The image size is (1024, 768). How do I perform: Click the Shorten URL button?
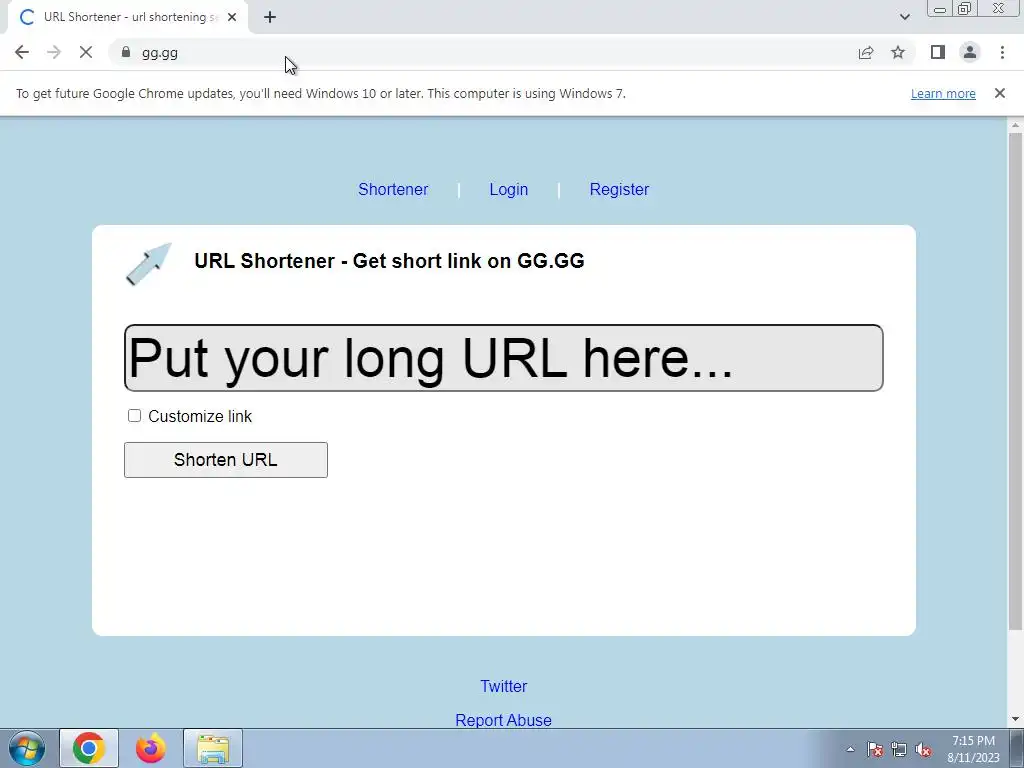click(226, 460)
